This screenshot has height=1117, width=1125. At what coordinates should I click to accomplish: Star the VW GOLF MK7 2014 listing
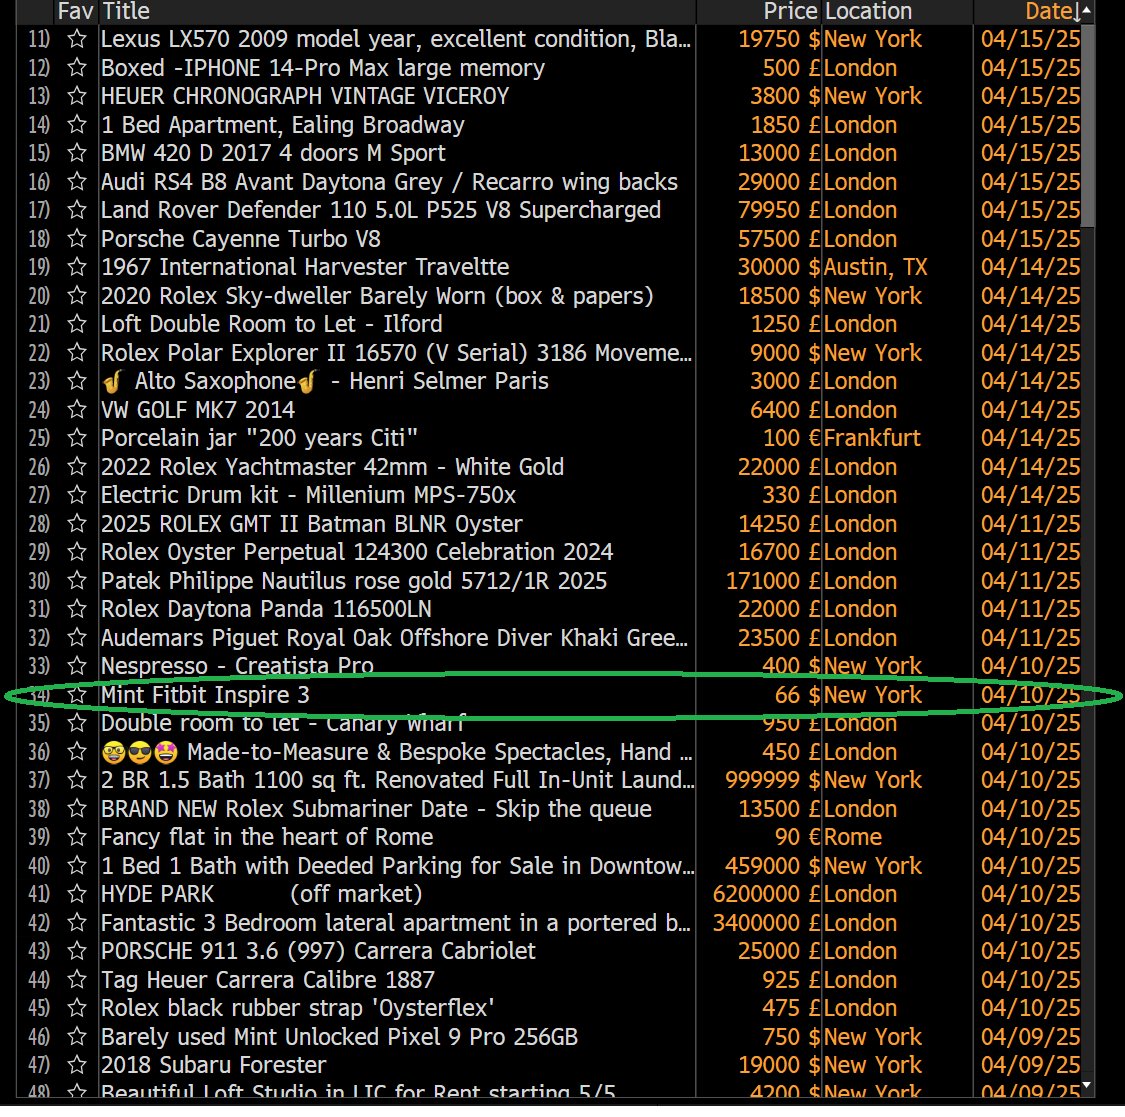pyautogui.click(x=77, y=410)
